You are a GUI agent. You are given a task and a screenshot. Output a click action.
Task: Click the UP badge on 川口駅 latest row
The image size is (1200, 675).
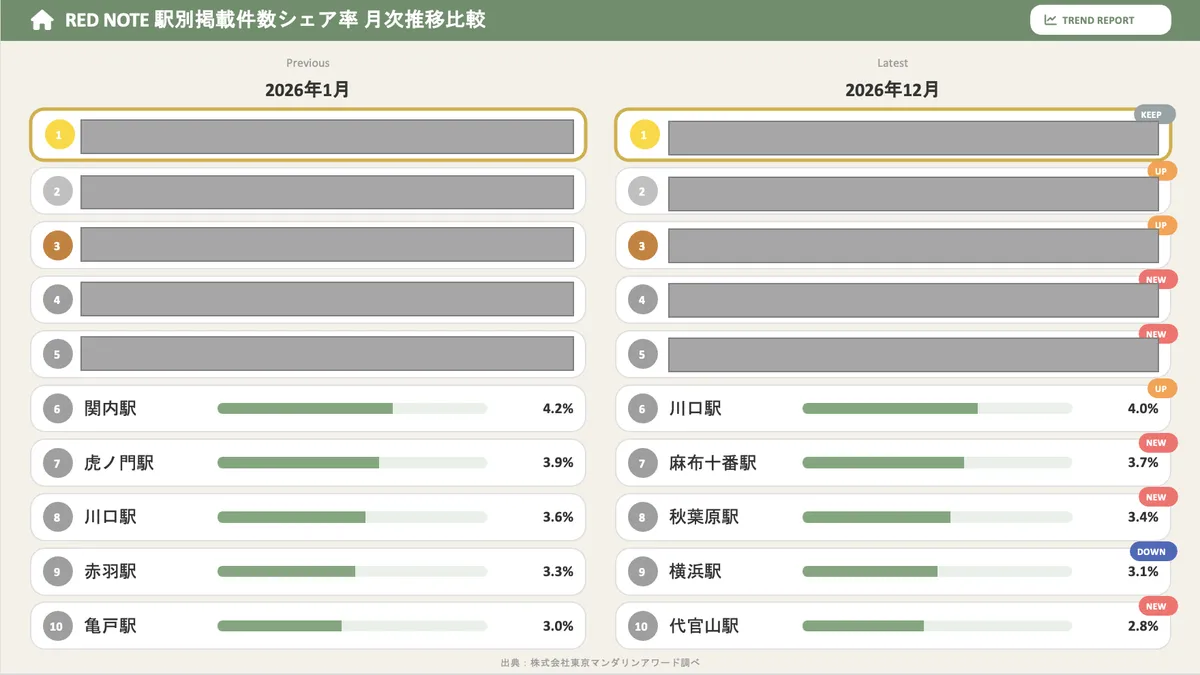coord(1161,388)
